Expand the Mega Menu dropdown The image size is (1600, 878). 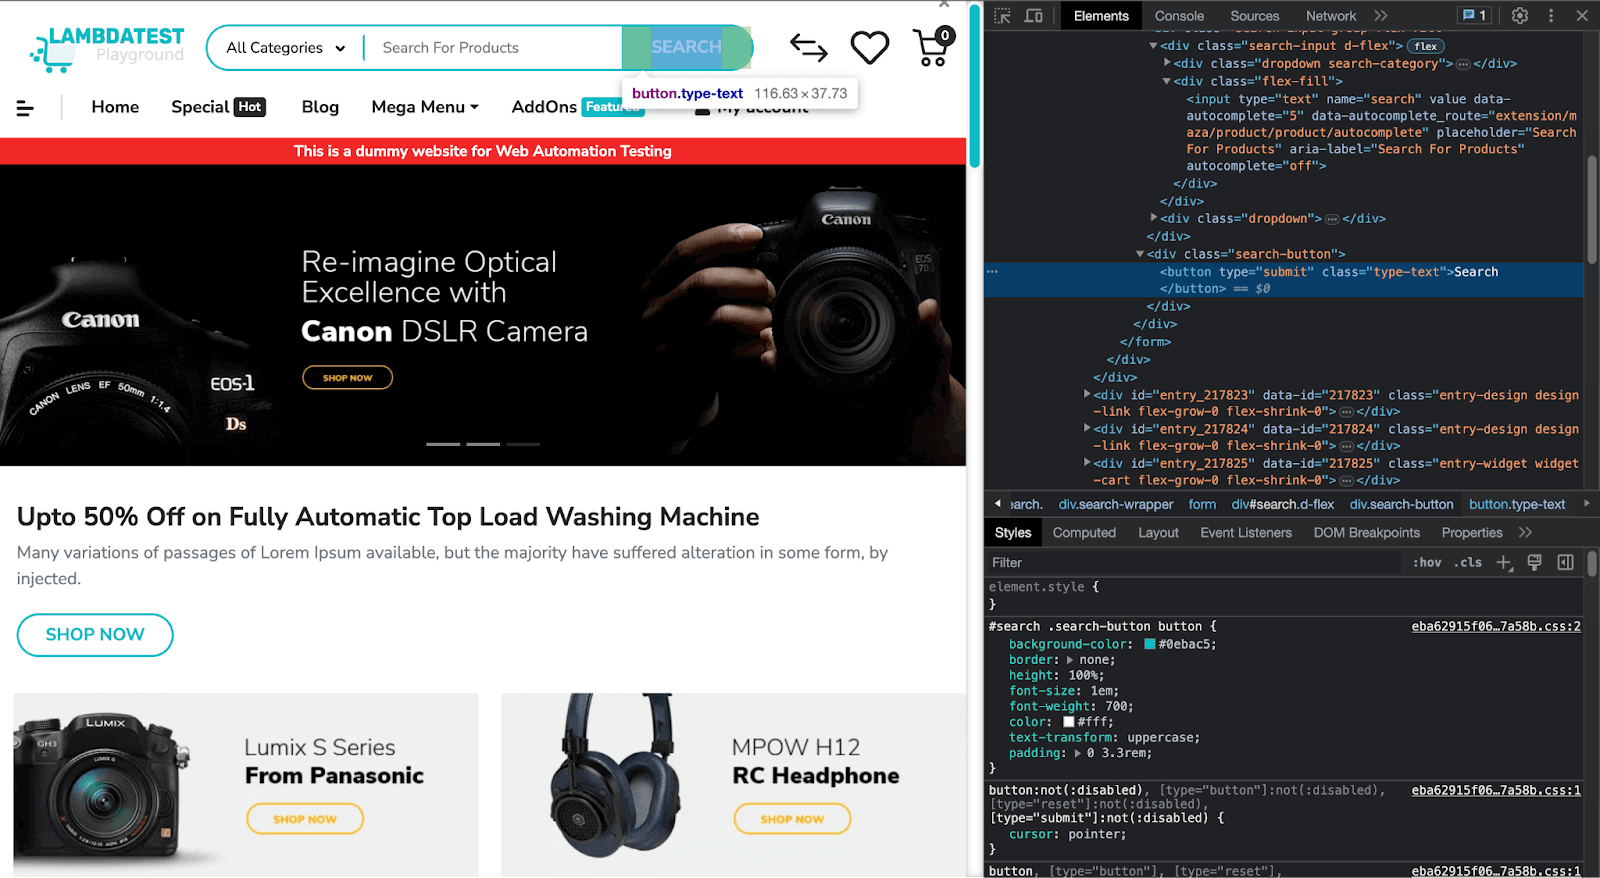point(425,107)
